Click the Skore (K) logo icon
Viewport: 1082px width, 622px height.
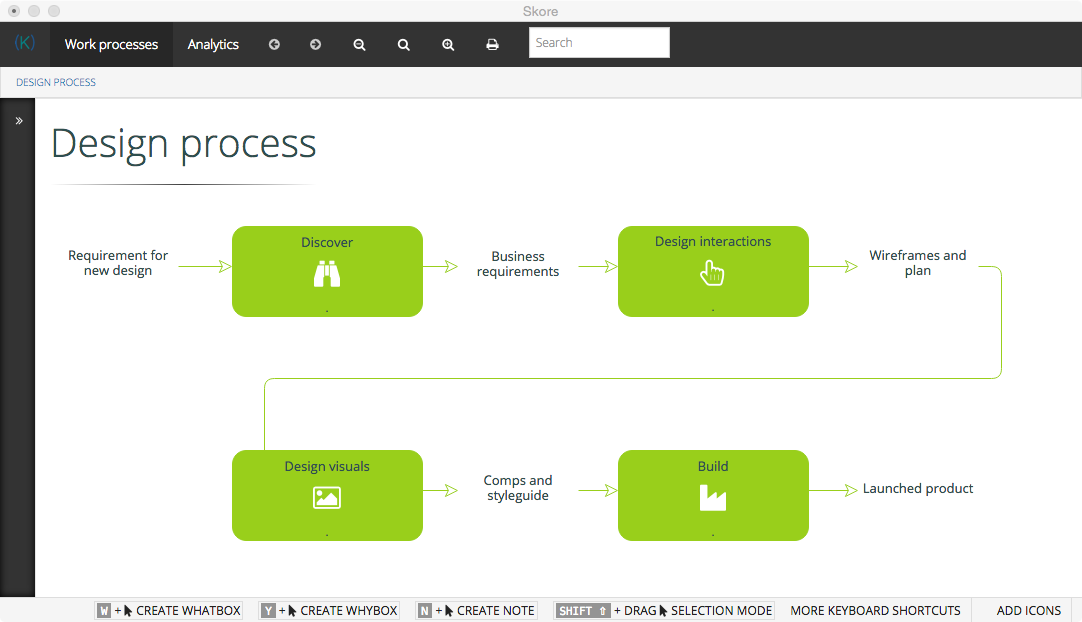click(x=25, y=43)
